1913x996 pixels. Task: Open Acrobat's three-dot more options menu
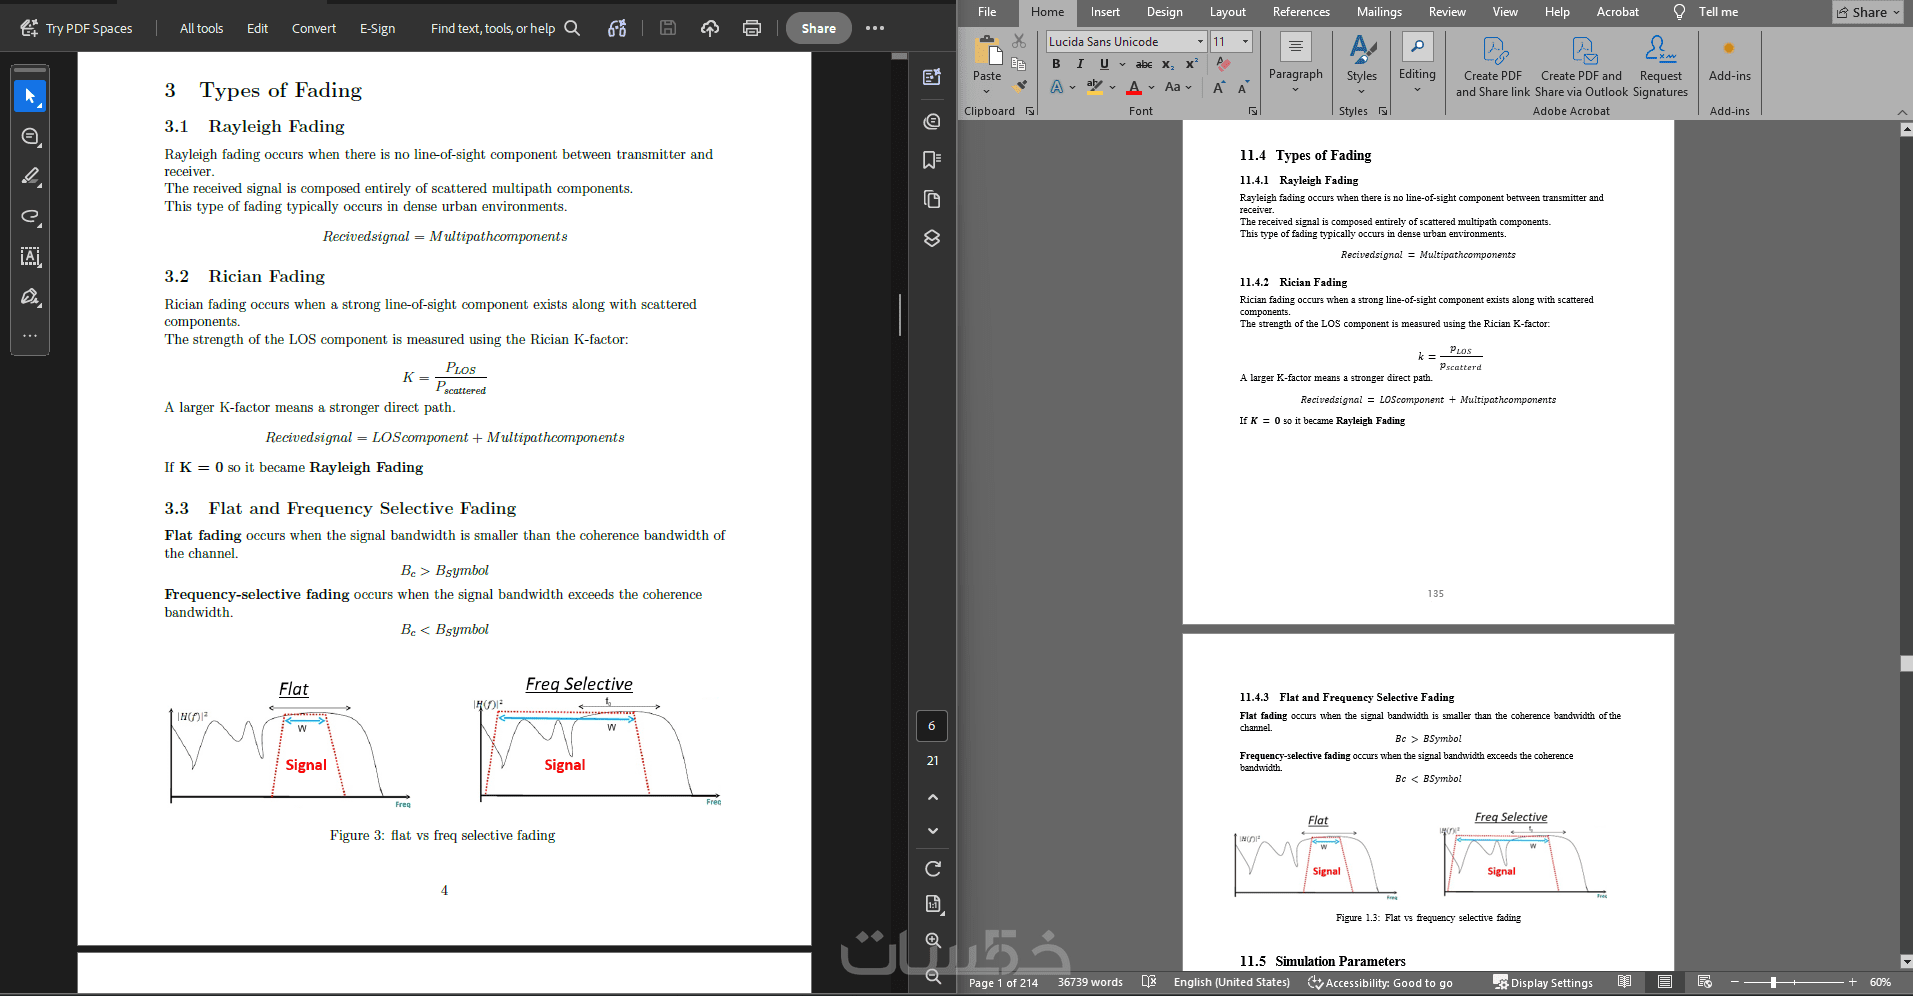click(x=875, y=28)
